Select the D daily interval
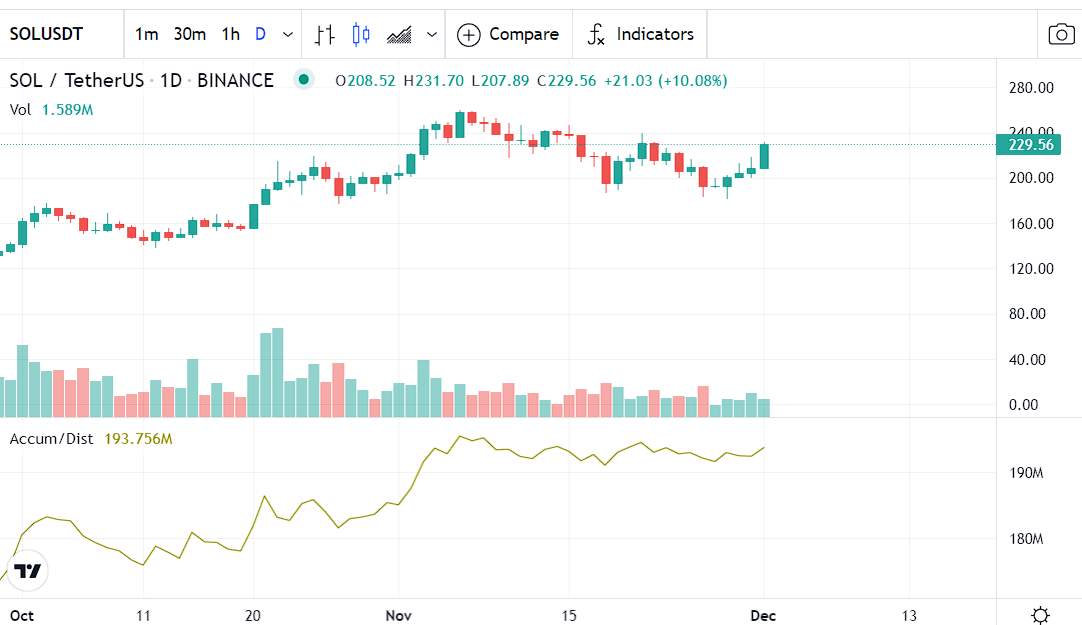The width and height of the screenshot is (1082, 625). coord(260,35)
